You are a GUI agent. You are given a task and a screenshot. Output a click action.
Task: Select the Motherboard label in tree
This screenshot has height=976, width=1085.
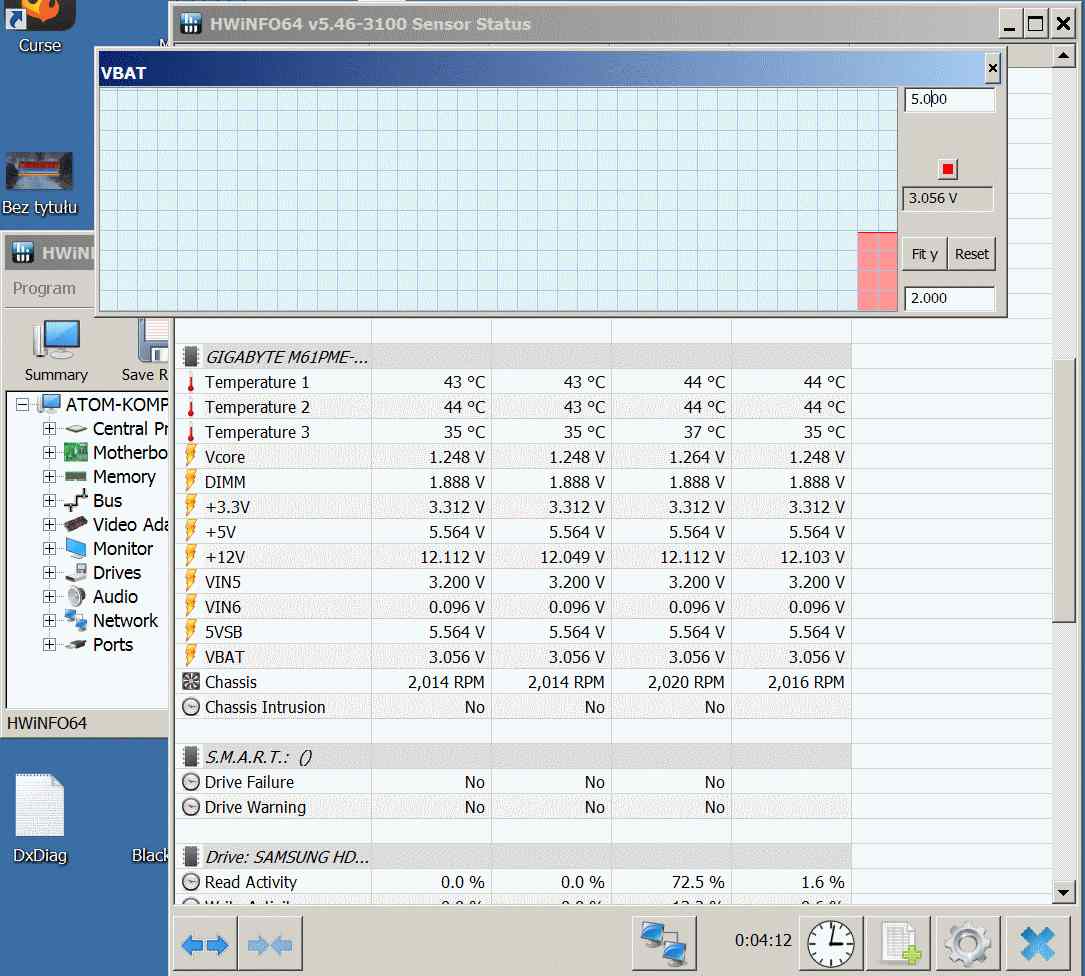[x=130, y=453]
